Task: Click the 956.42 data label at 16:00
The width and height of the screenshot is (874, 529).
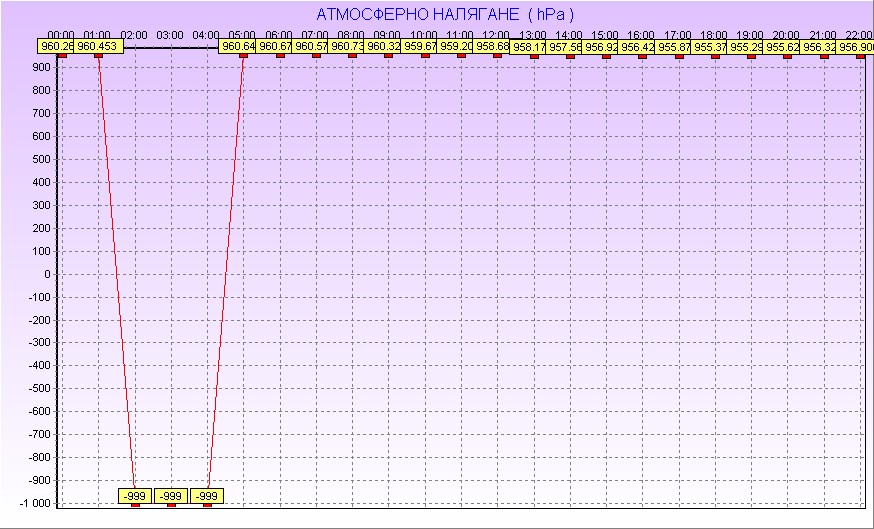Action: click(637, 47)
